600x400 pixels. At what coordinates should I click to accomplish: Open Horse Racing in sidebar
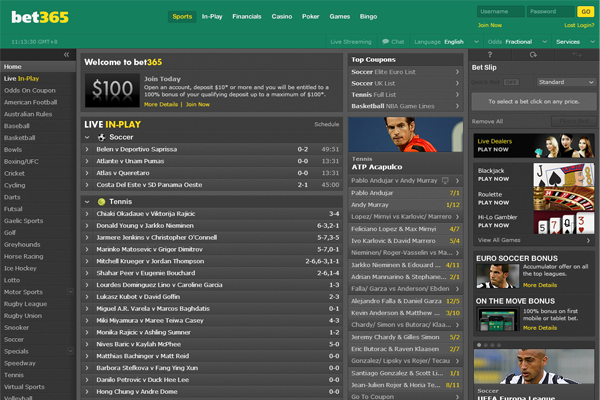(24, 256)
